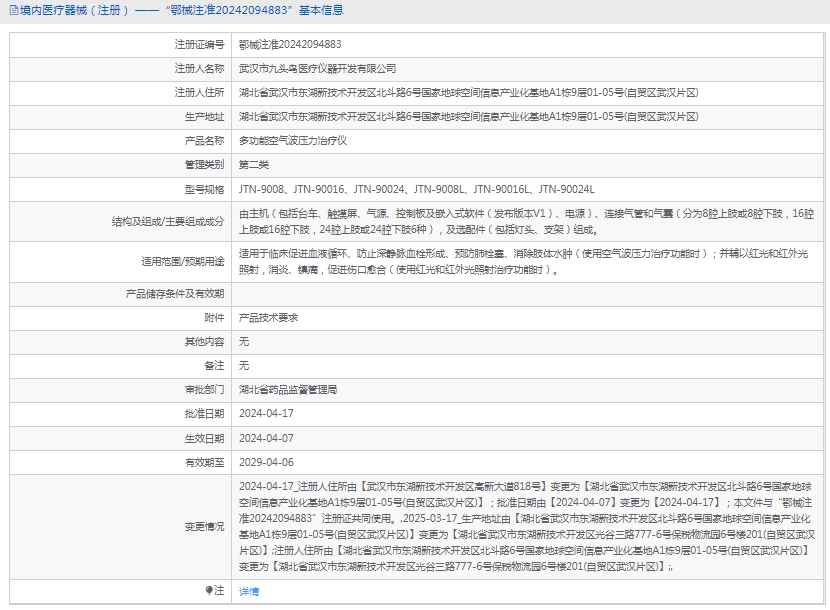This screenshot has width=830, height=610.
Task: Click the 结构及组成/主要组成成分 label
Action: pyautogui.click(x=167, y=221)
